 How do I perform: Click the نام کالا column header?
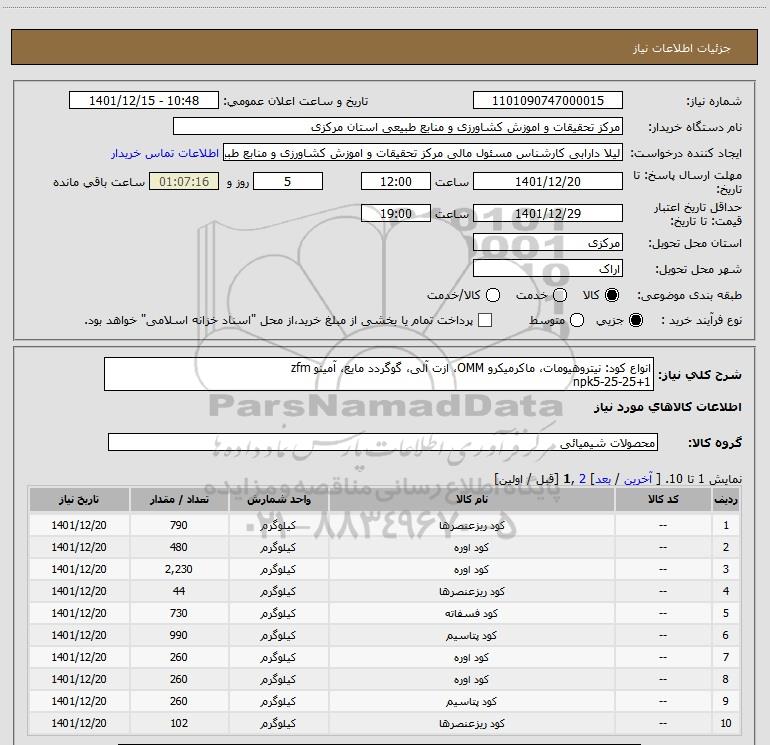(471, 499)
